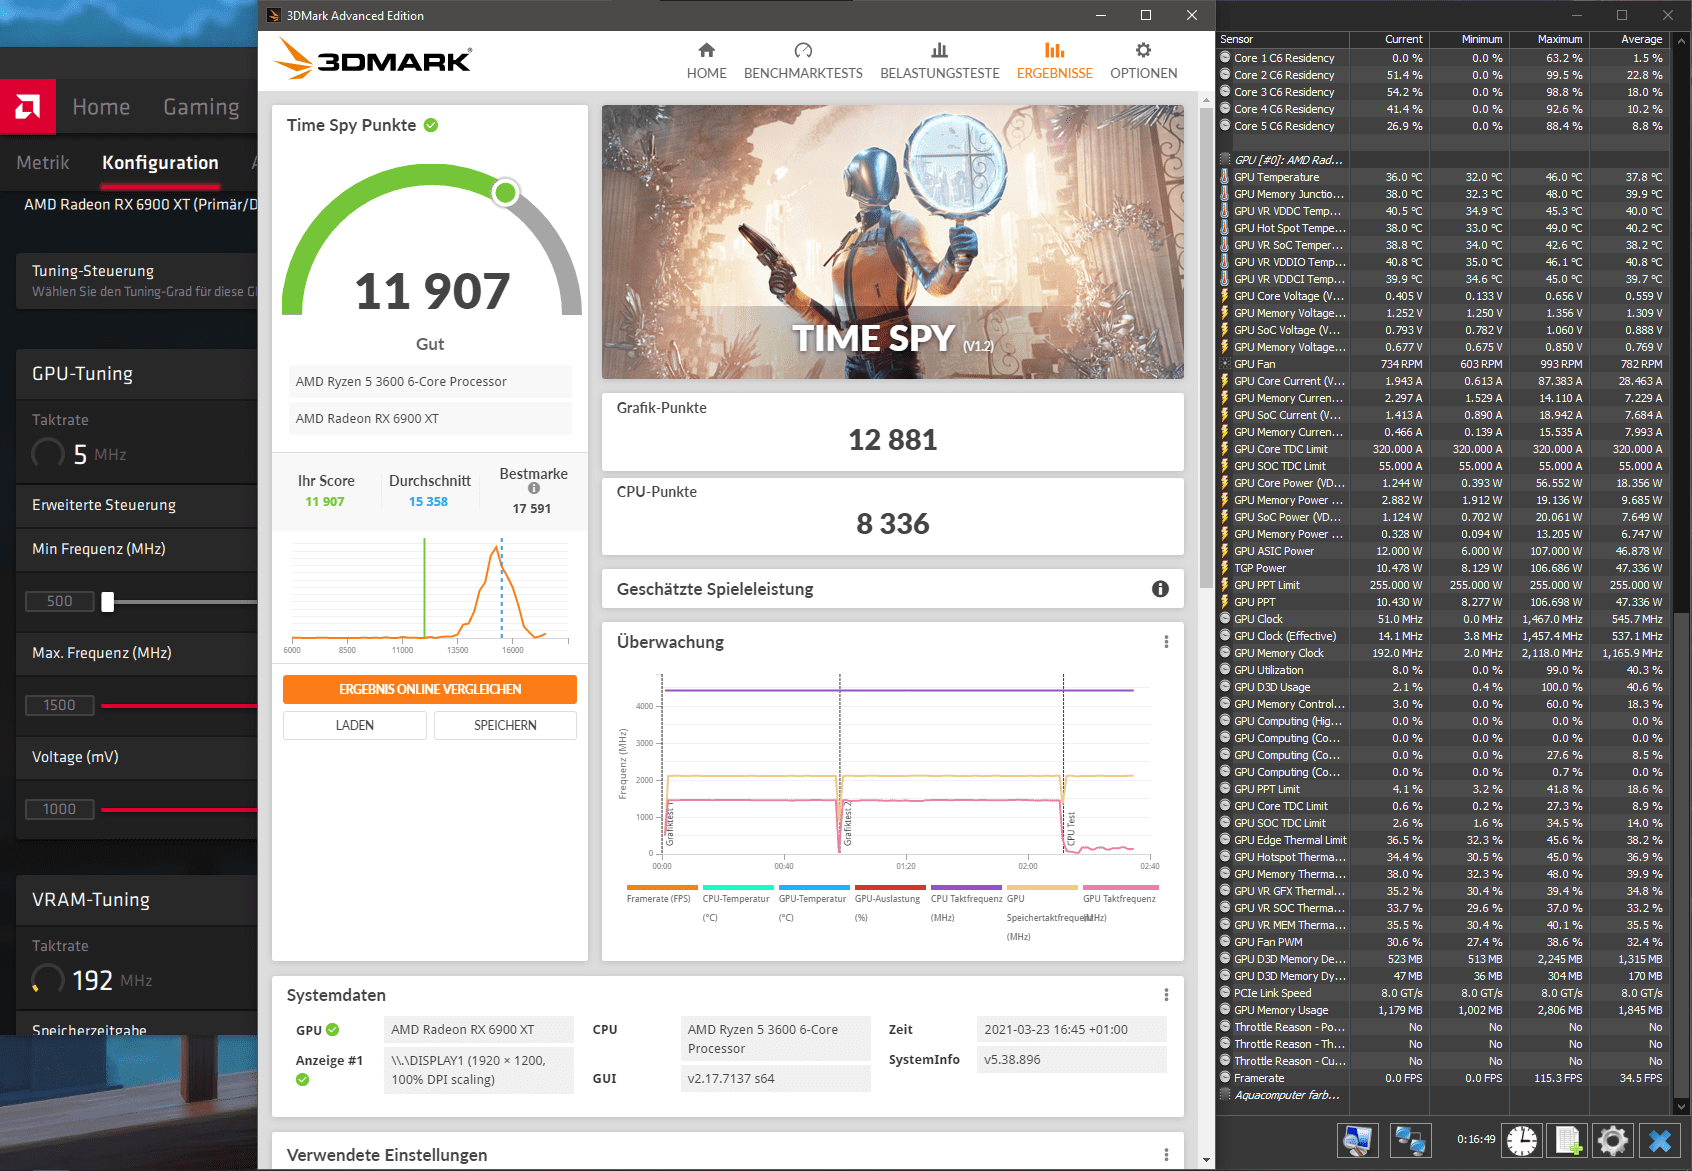Click HWiNFO scrollbar down arrow
Screen dimensions: 1692x1171
pyautogui.click(x=1681, y=1106)
